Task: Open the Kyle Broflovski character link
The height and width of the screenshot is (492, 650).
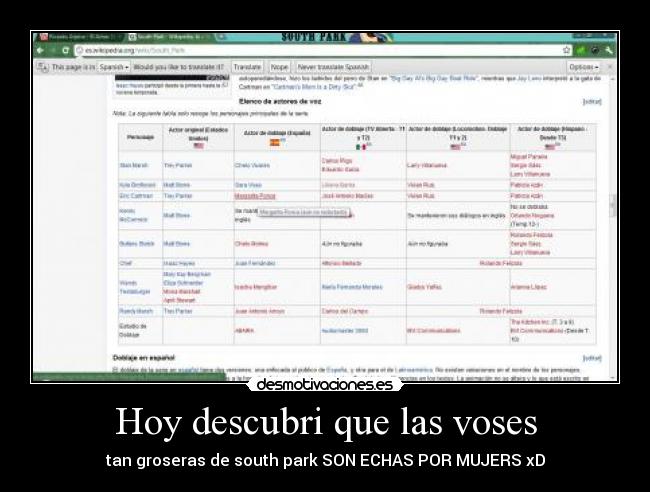Action: (x=137, y=185)
